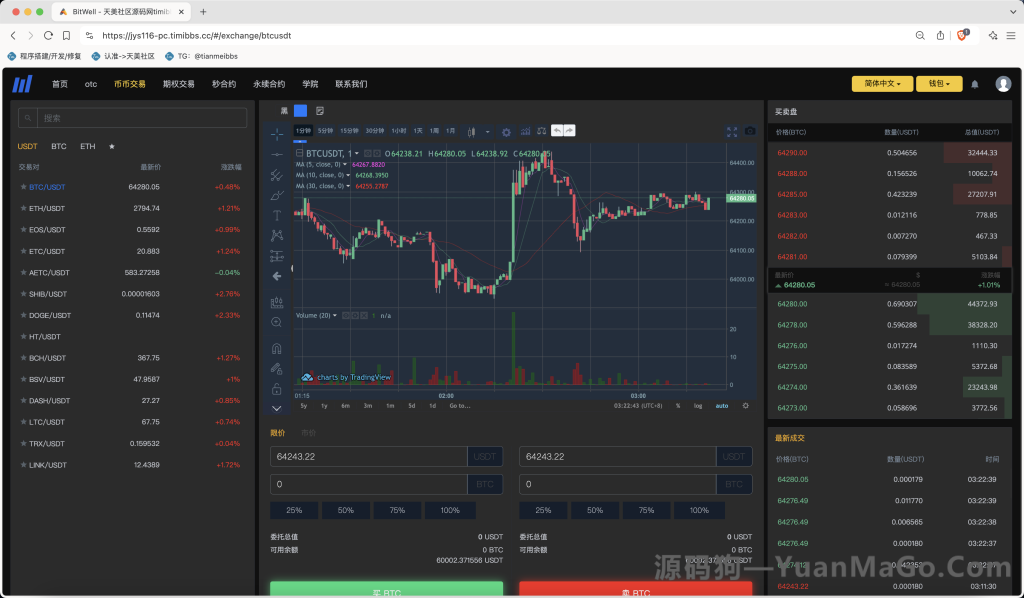Toggle percent scale on the price axis

point(678,406)
